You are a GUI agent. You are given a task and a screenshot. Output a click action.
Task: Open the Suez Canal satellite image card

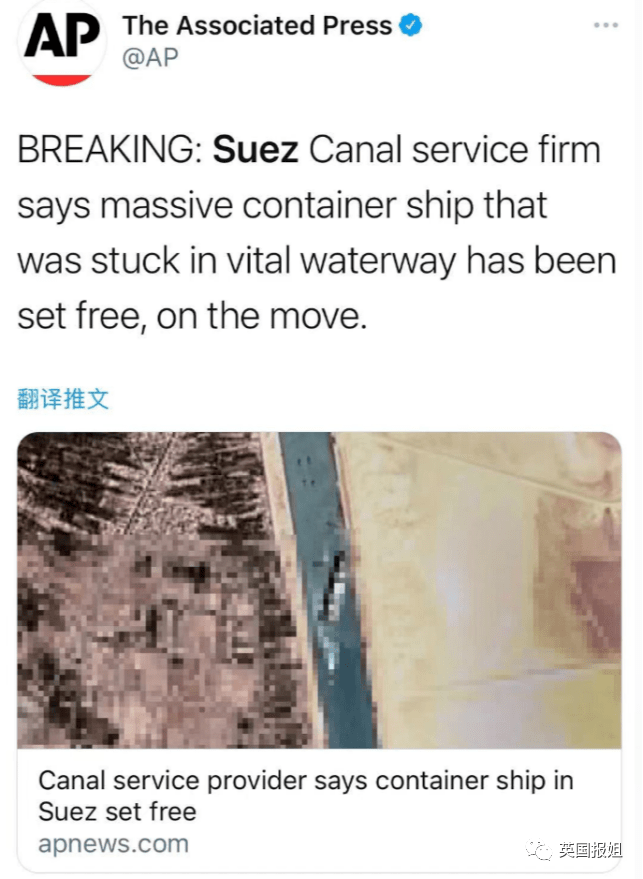click(x=319, y=590)
